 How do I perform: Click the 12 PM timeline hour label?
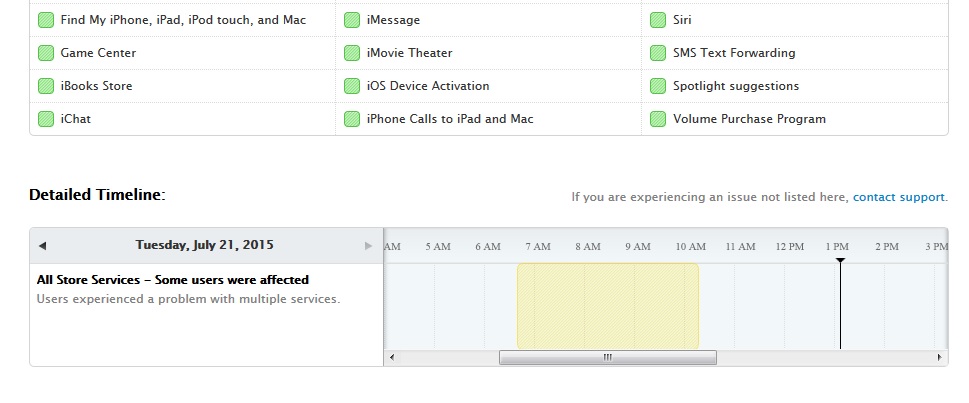point(790,247)
